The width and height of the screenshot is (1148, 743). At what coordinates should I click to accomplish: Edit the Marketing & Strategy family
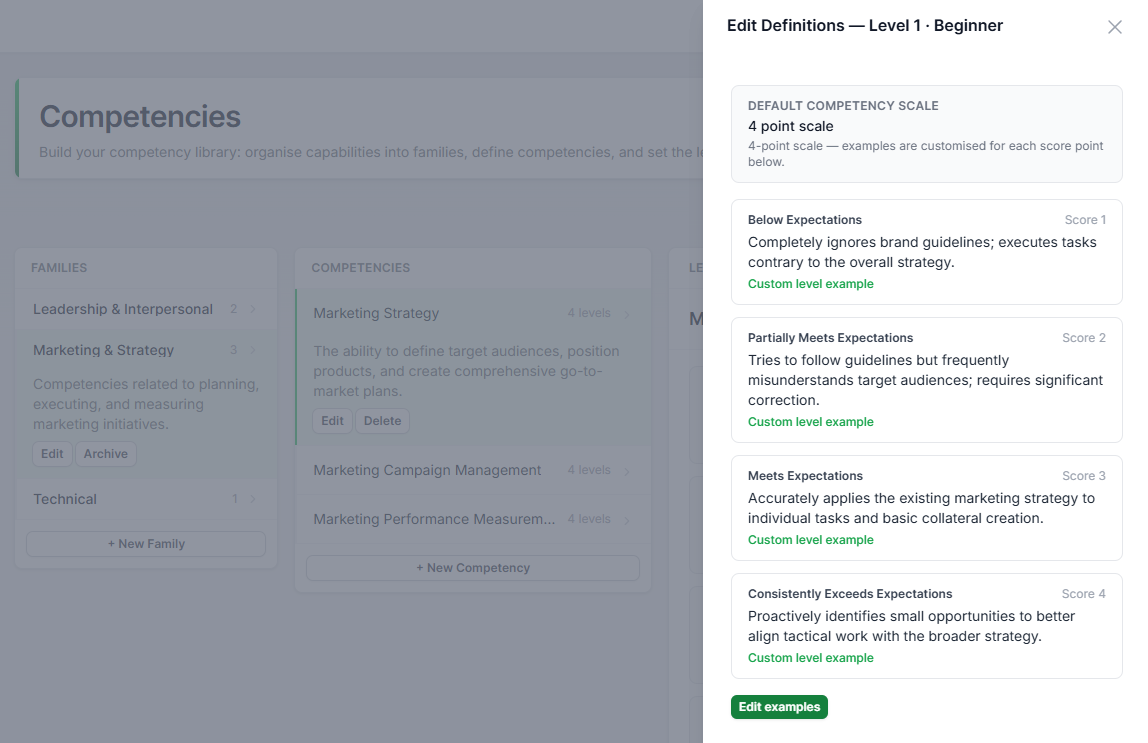pos(52,454)
